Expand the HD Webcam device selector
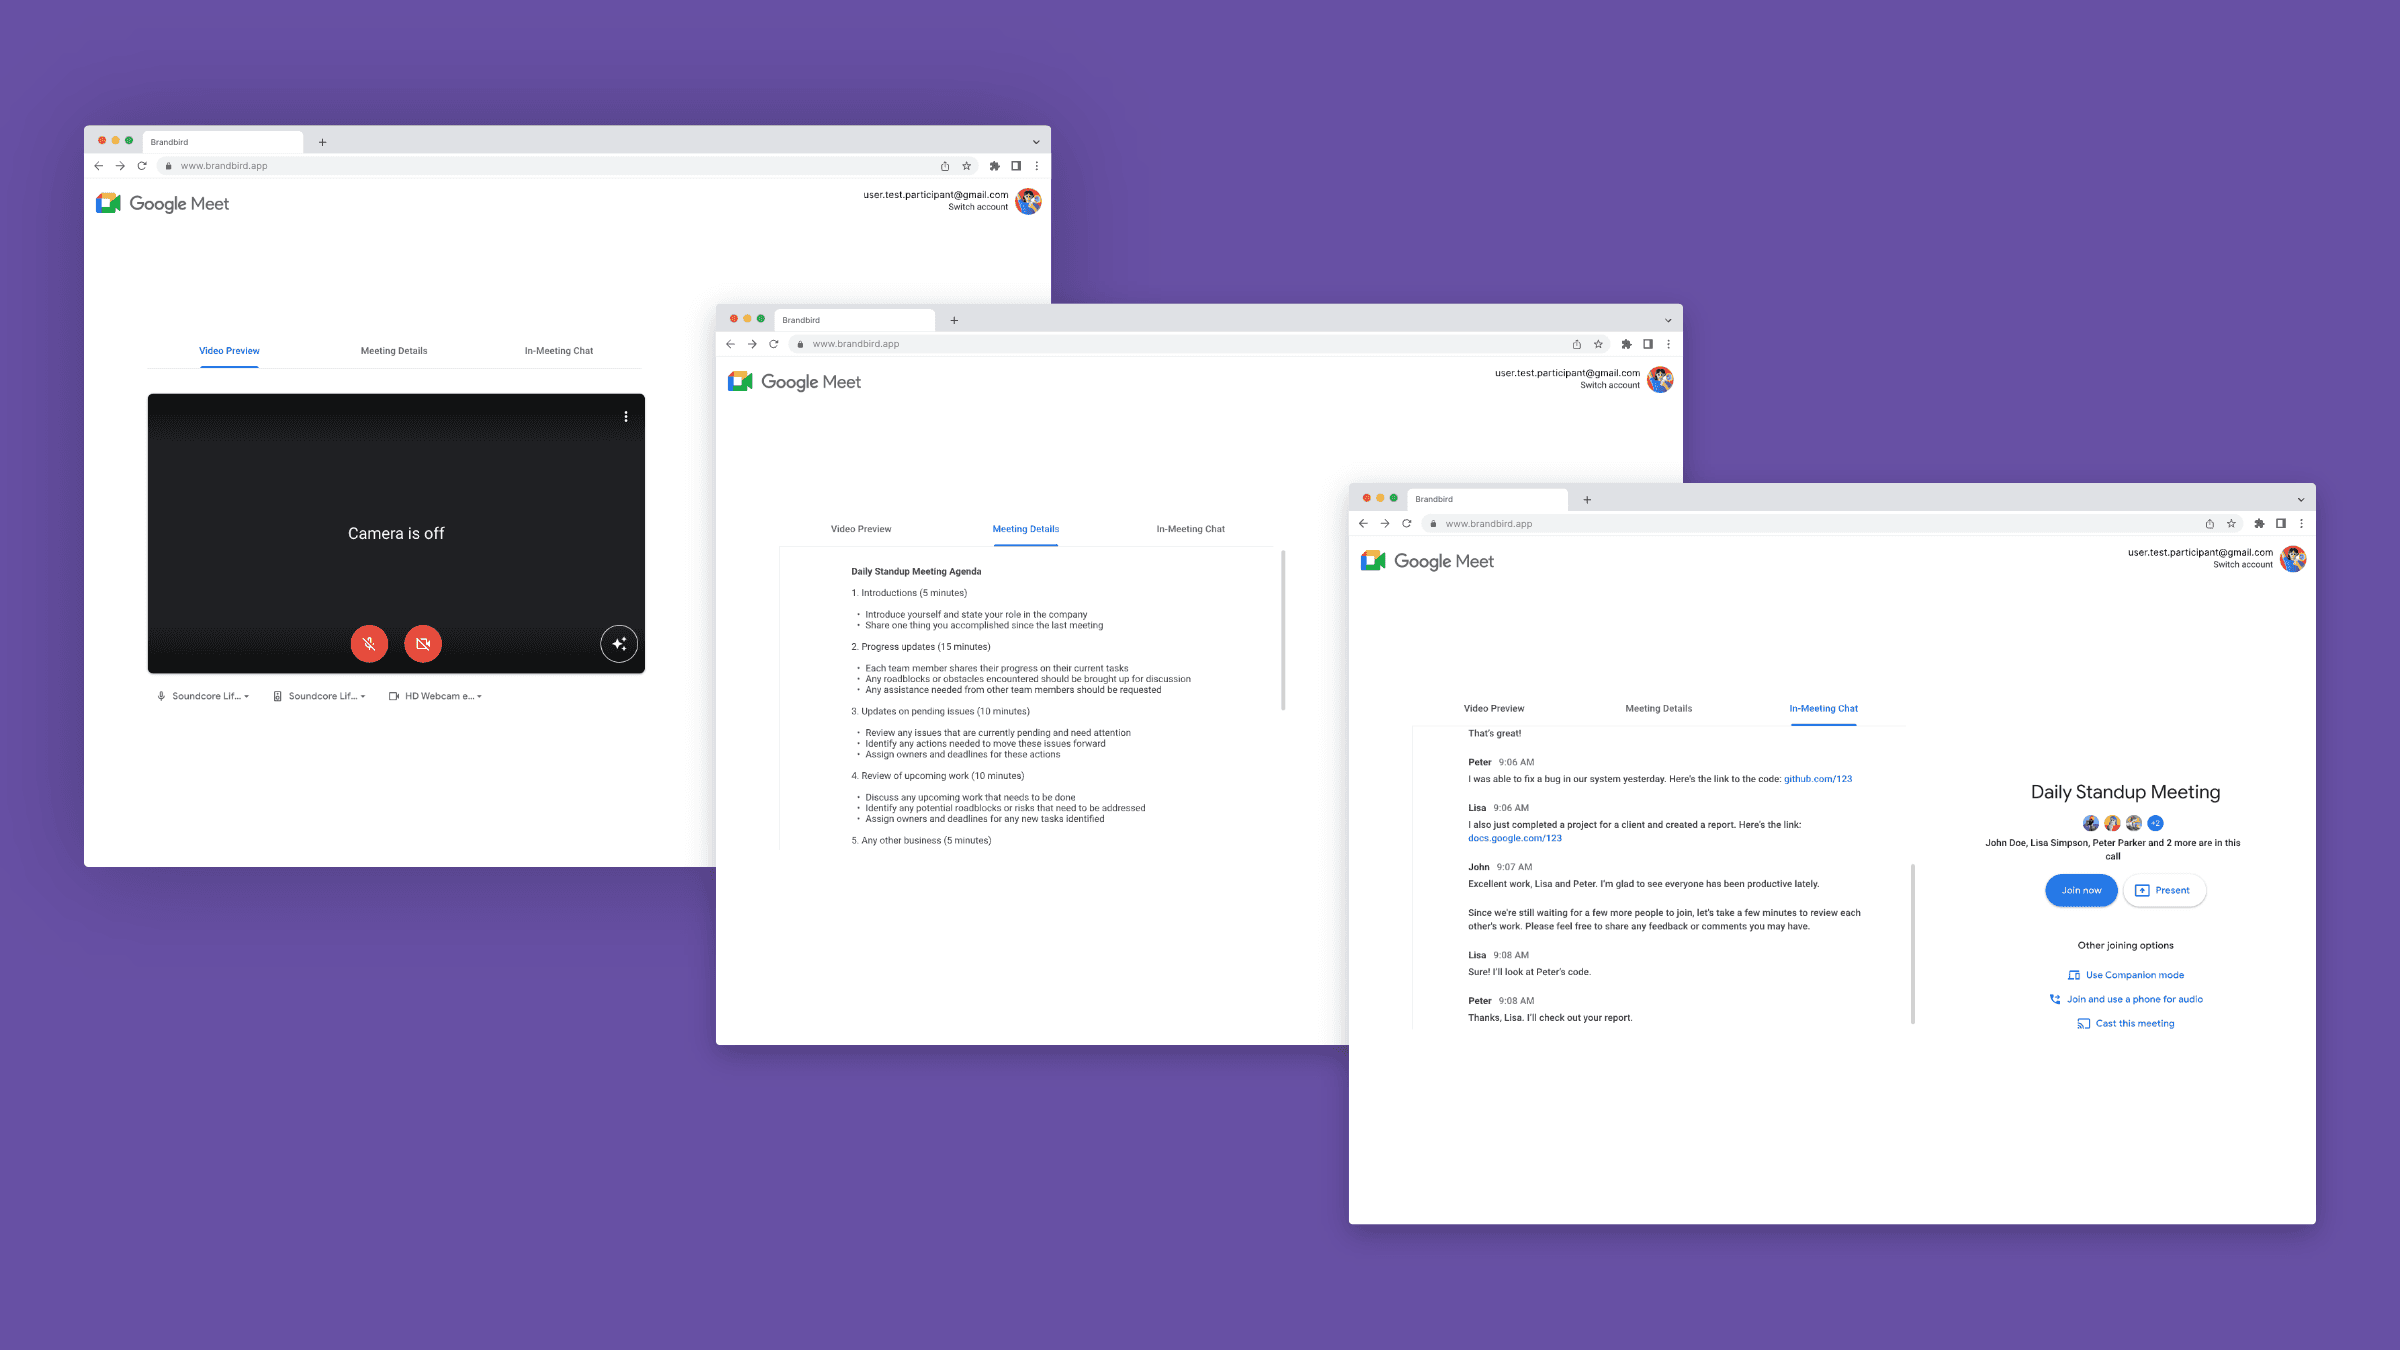The image size is (2400, 1350). coord(480,696)
